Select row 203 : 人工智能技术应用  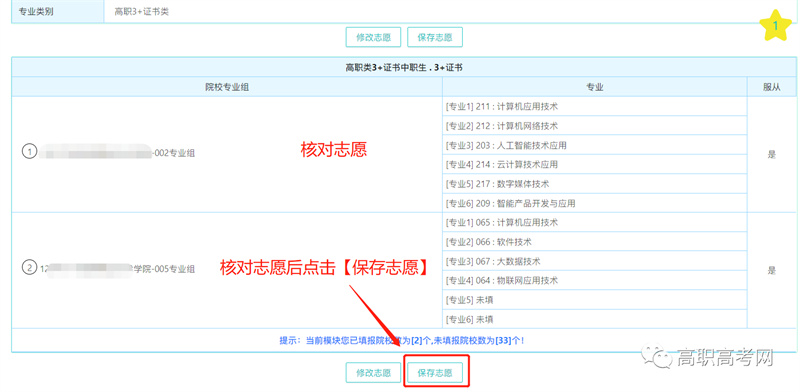(594, 145)
